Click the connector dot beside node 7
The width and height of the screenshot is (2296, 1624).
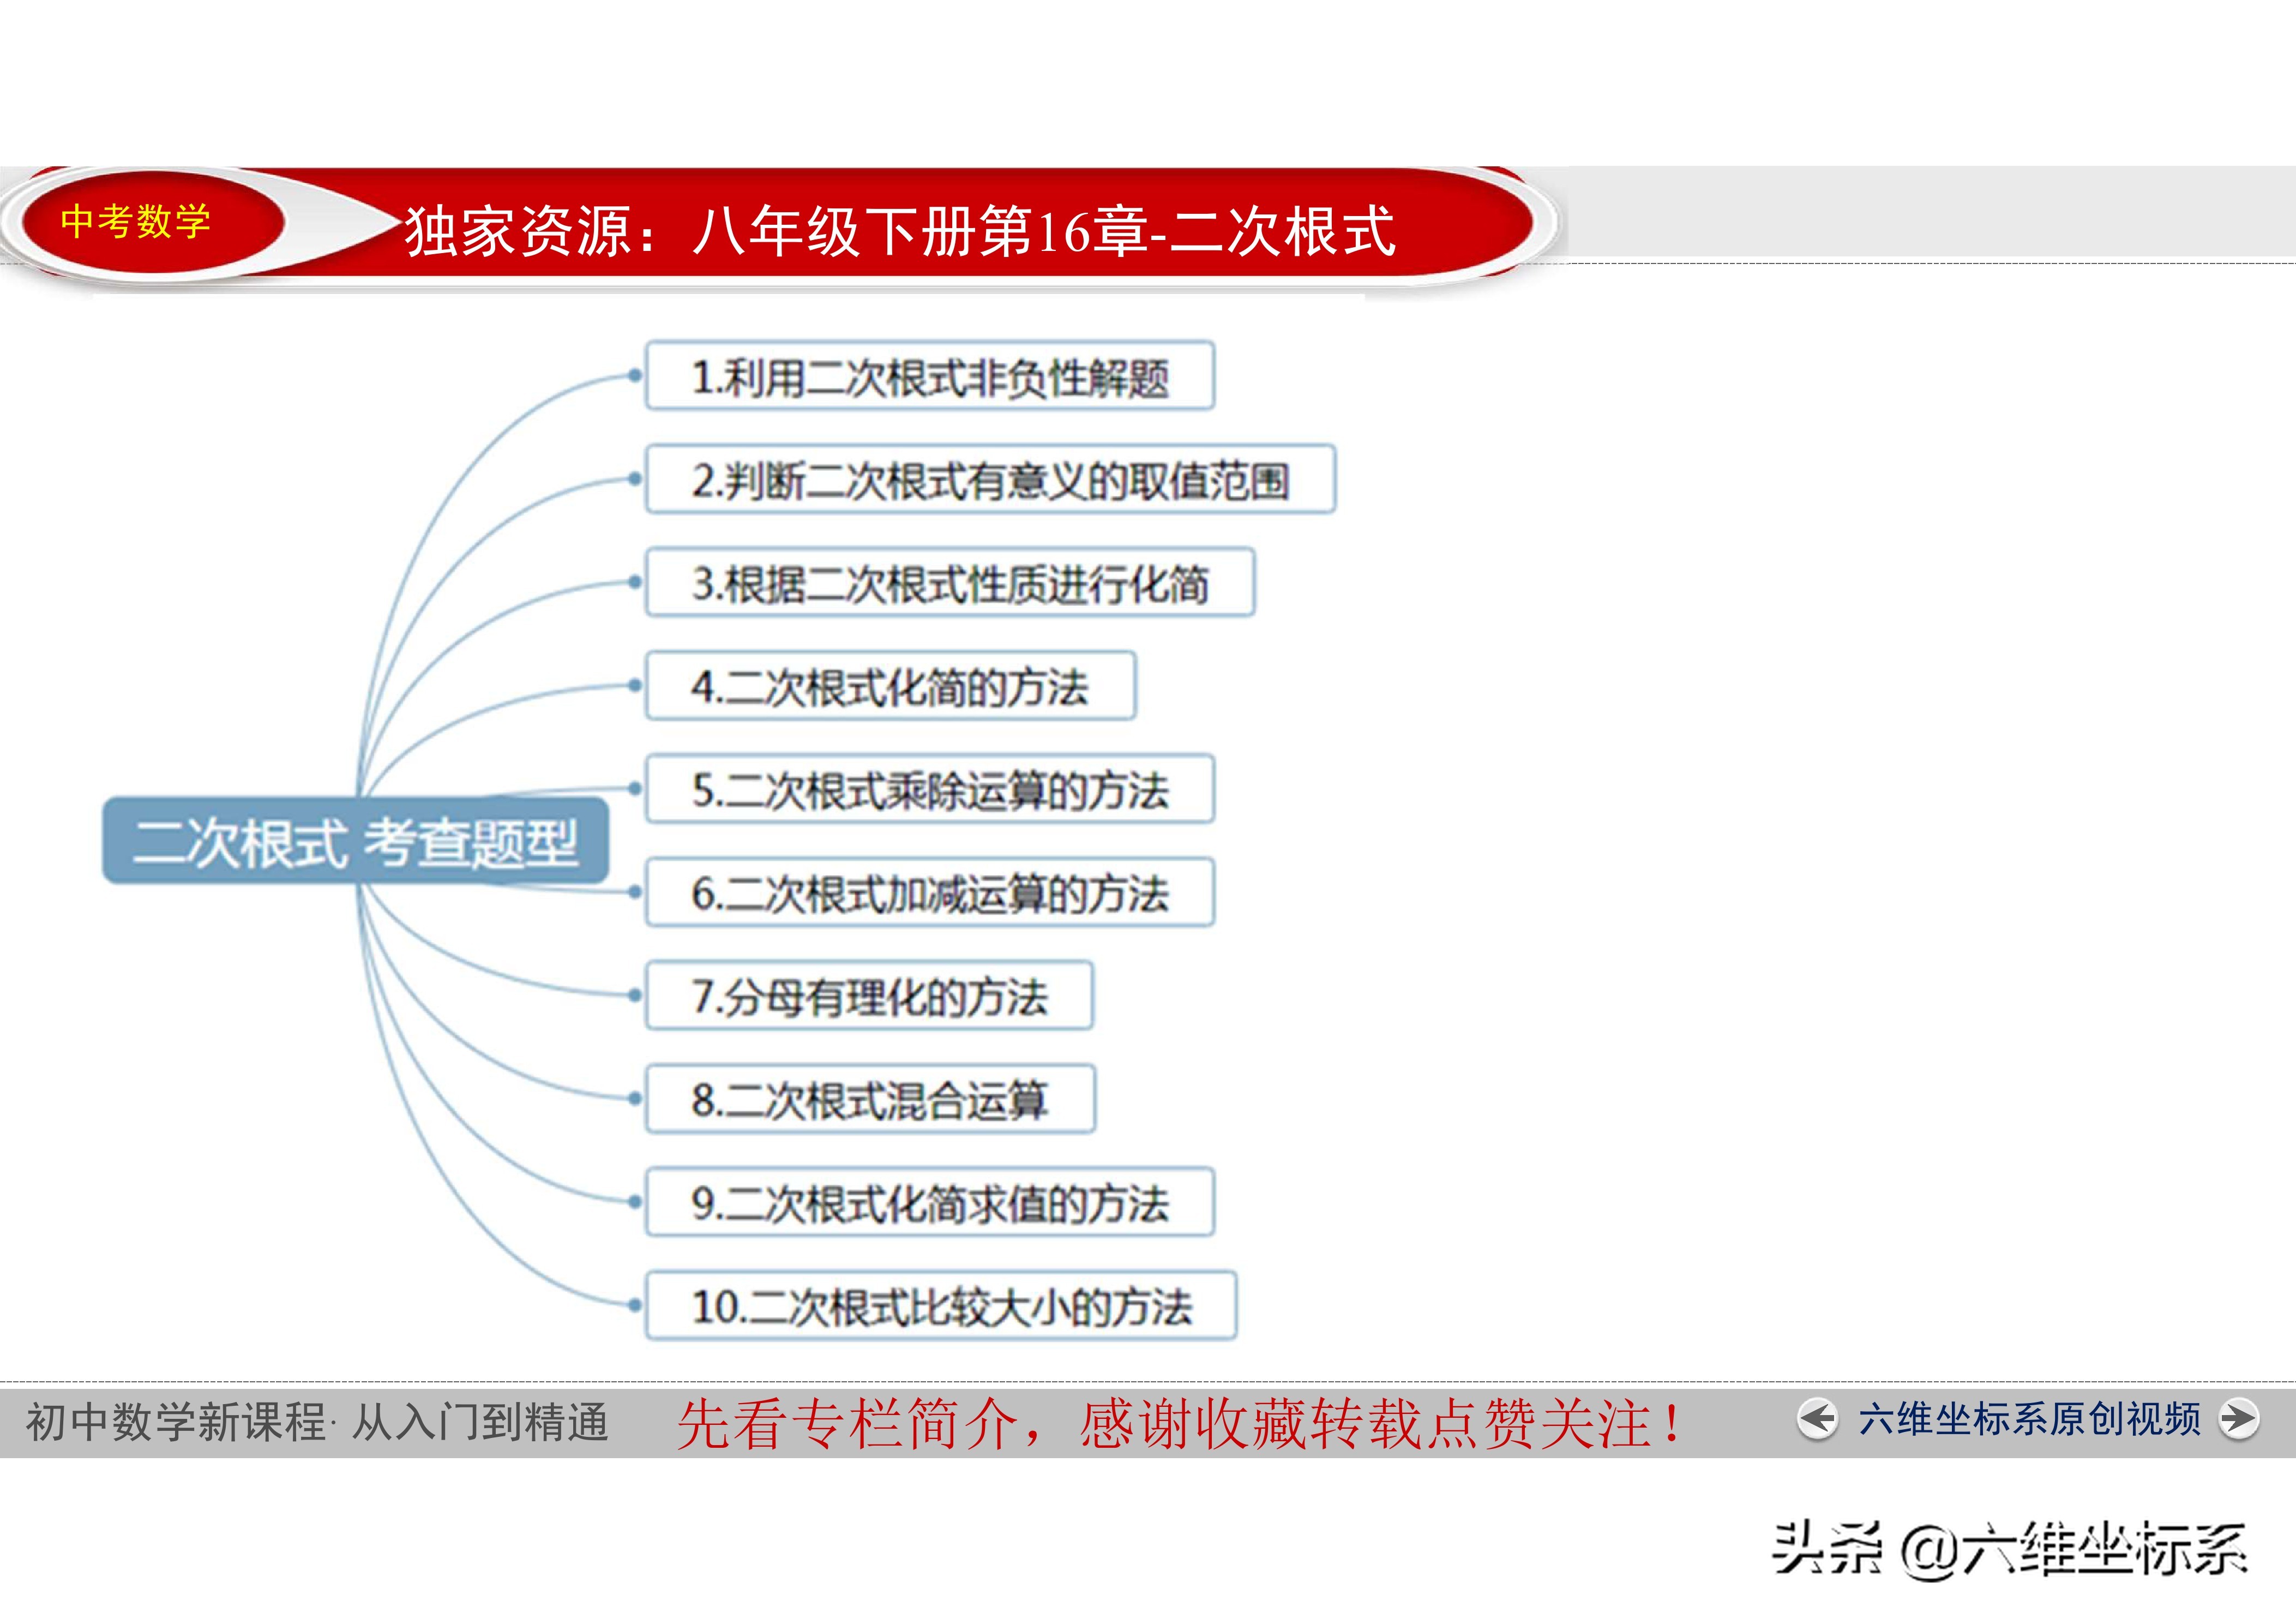pyautogui.click(x=634, y=995)
